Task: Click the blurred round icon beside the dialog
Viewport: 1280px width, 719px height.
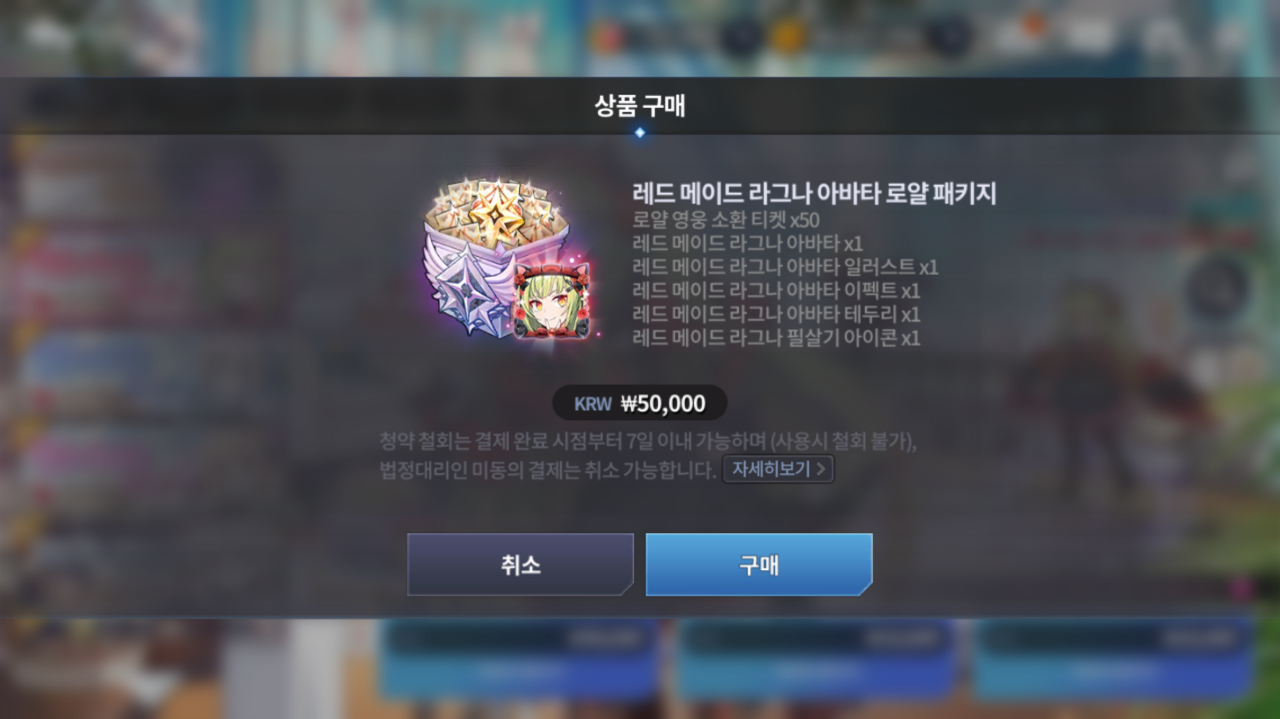Action: (1217, 288)
